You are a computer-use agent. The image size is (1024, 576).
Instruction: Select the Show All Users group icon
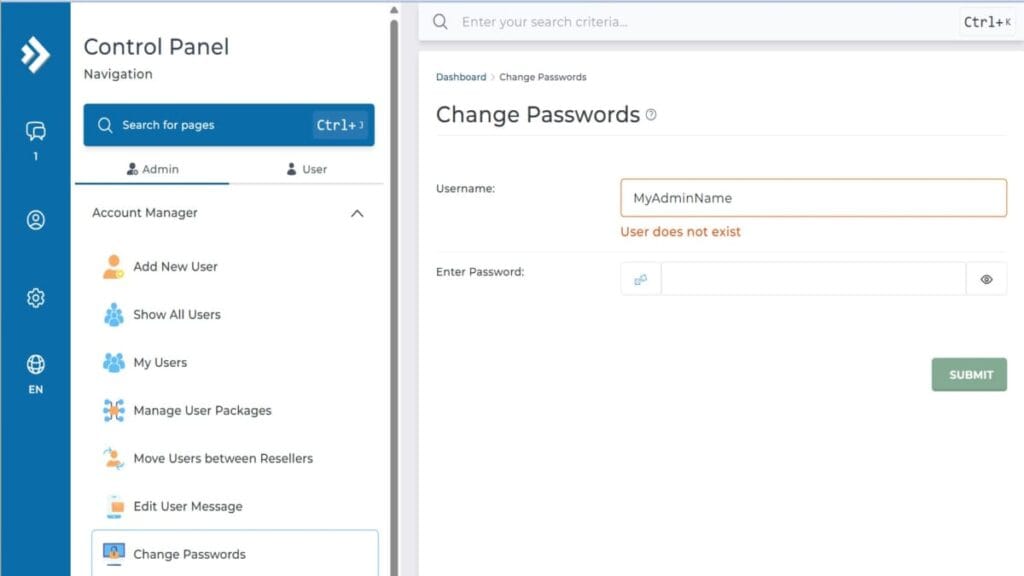pos(112,314)
